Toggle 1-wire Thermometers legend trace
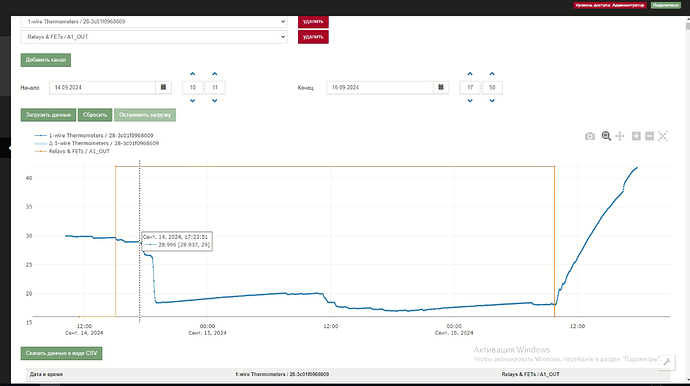Image resolution: width=690 pixels, height=386 pixels. click(94, 136)
